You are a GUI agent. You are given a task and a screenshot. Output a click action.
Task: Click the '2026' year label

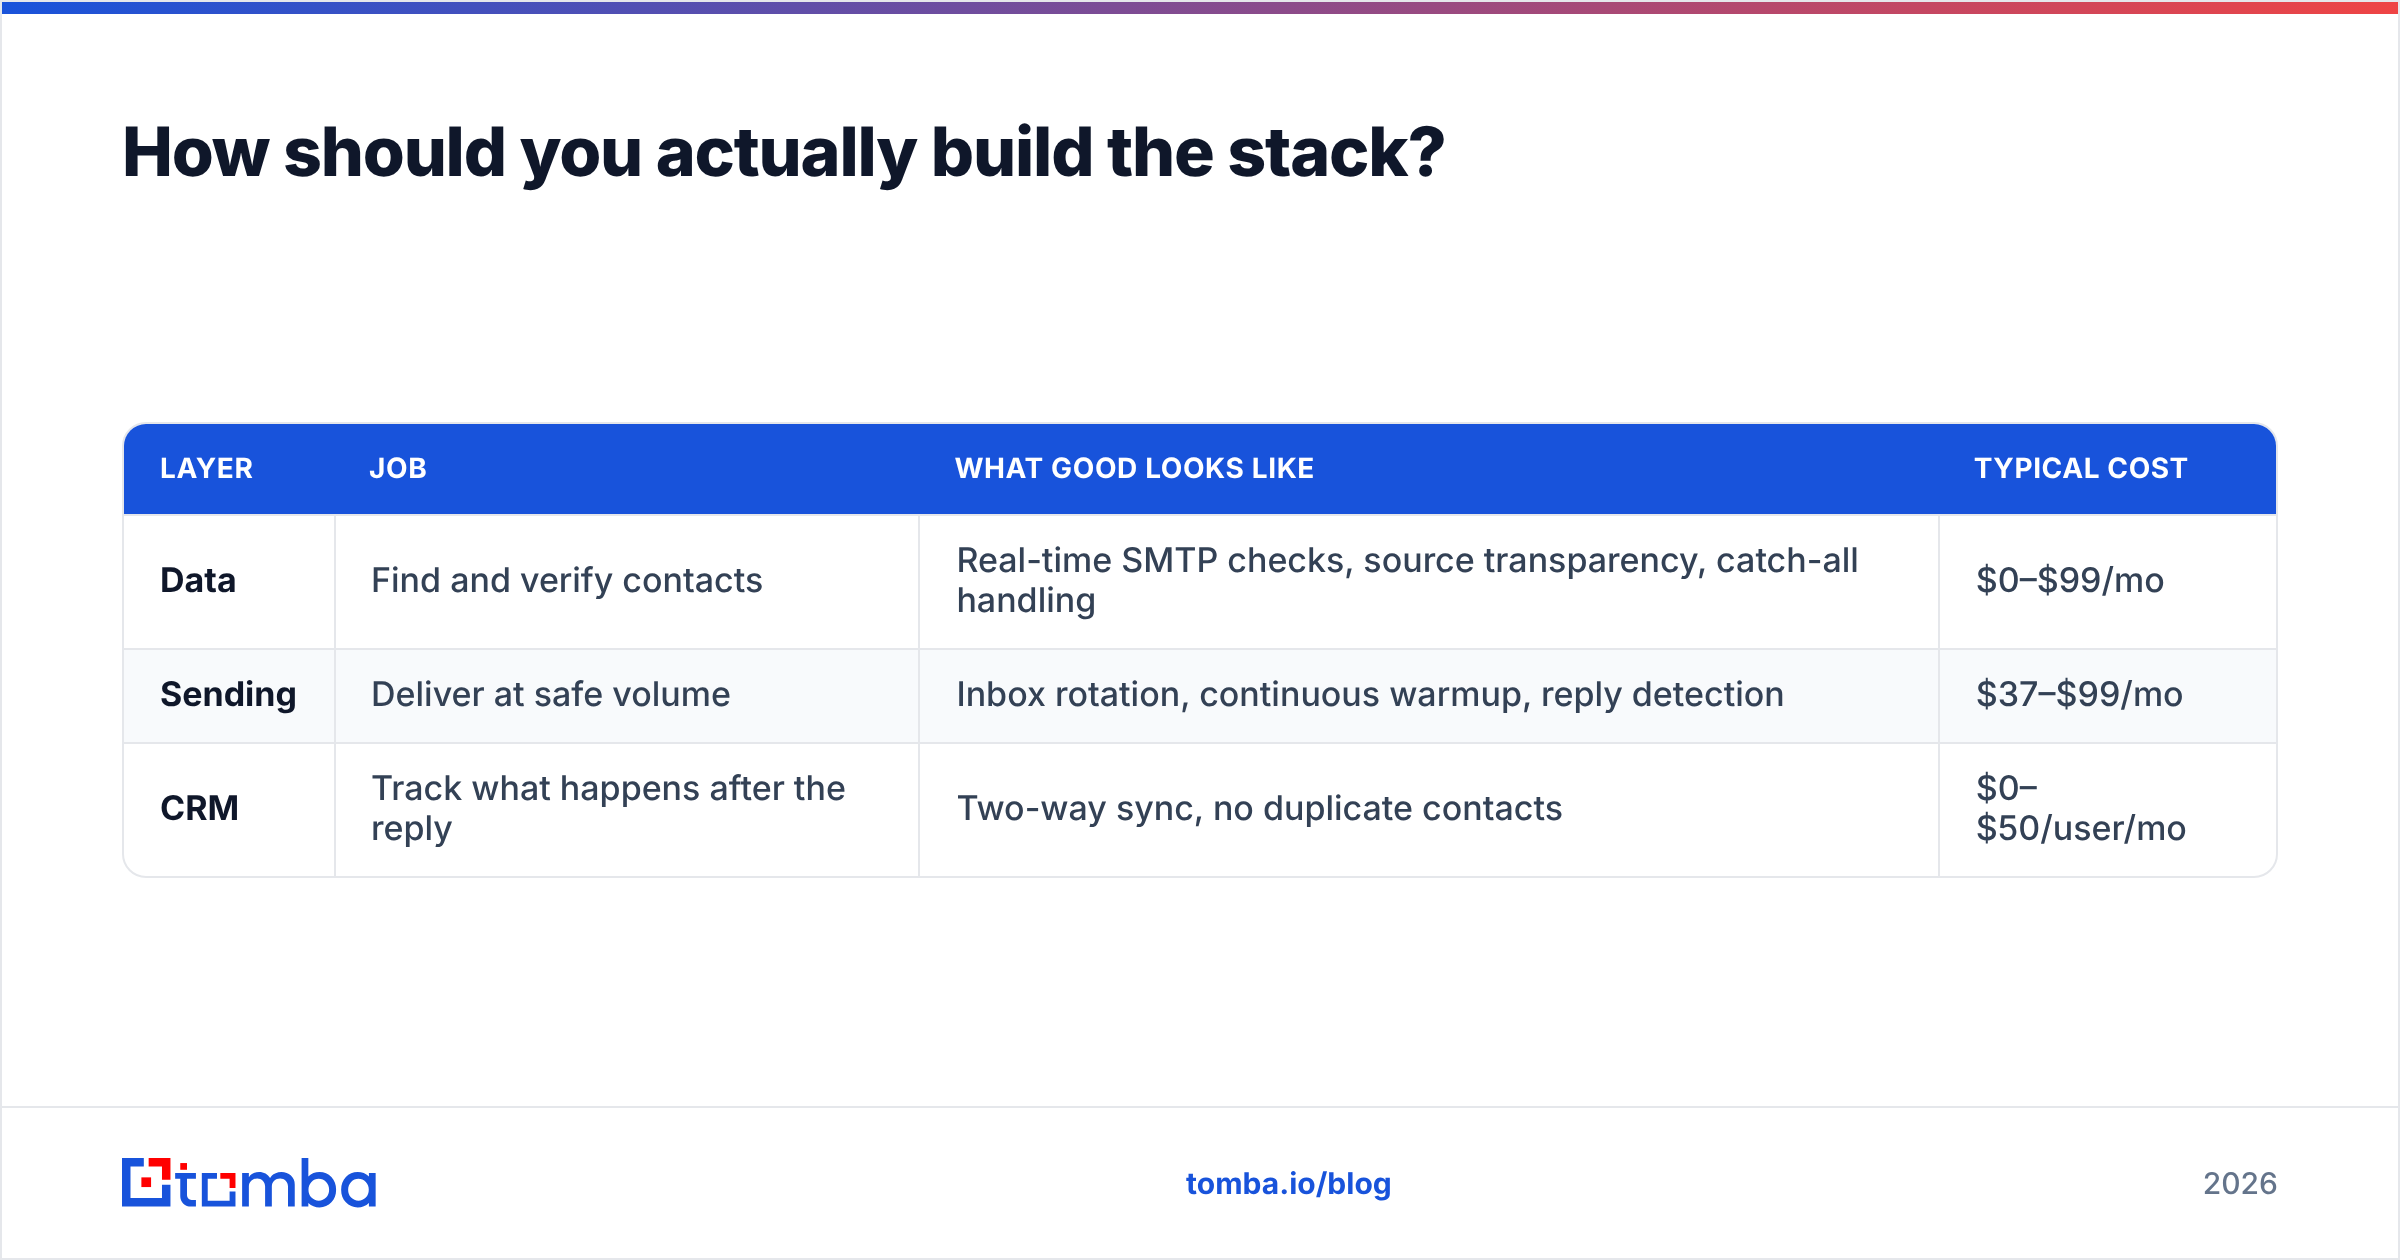(2240, 1184)
